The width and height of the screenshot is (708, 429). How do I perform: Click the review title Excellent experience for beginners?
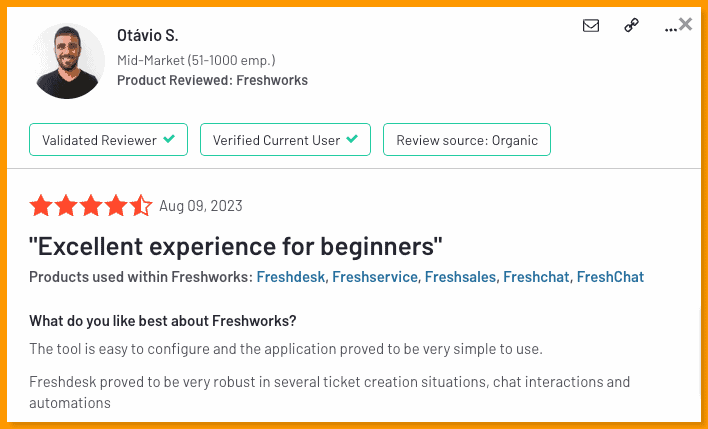click(236, 247)
